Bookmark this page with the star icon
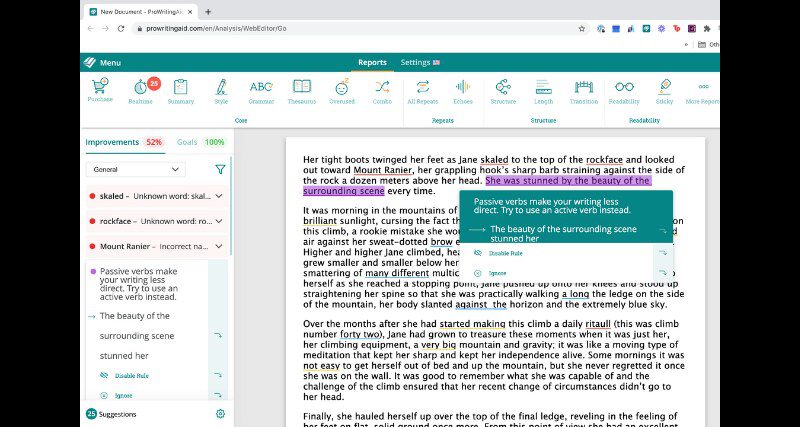 (582, 29)
